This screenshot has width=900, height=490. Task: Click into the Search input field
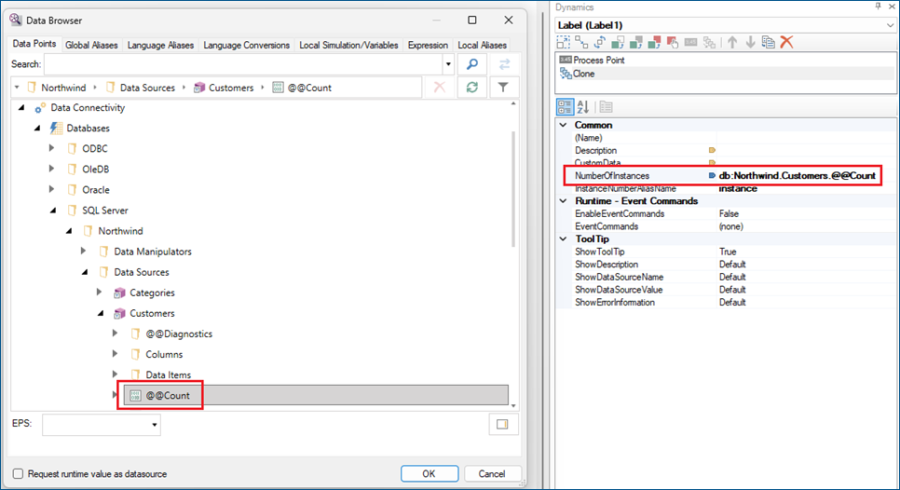245,64
